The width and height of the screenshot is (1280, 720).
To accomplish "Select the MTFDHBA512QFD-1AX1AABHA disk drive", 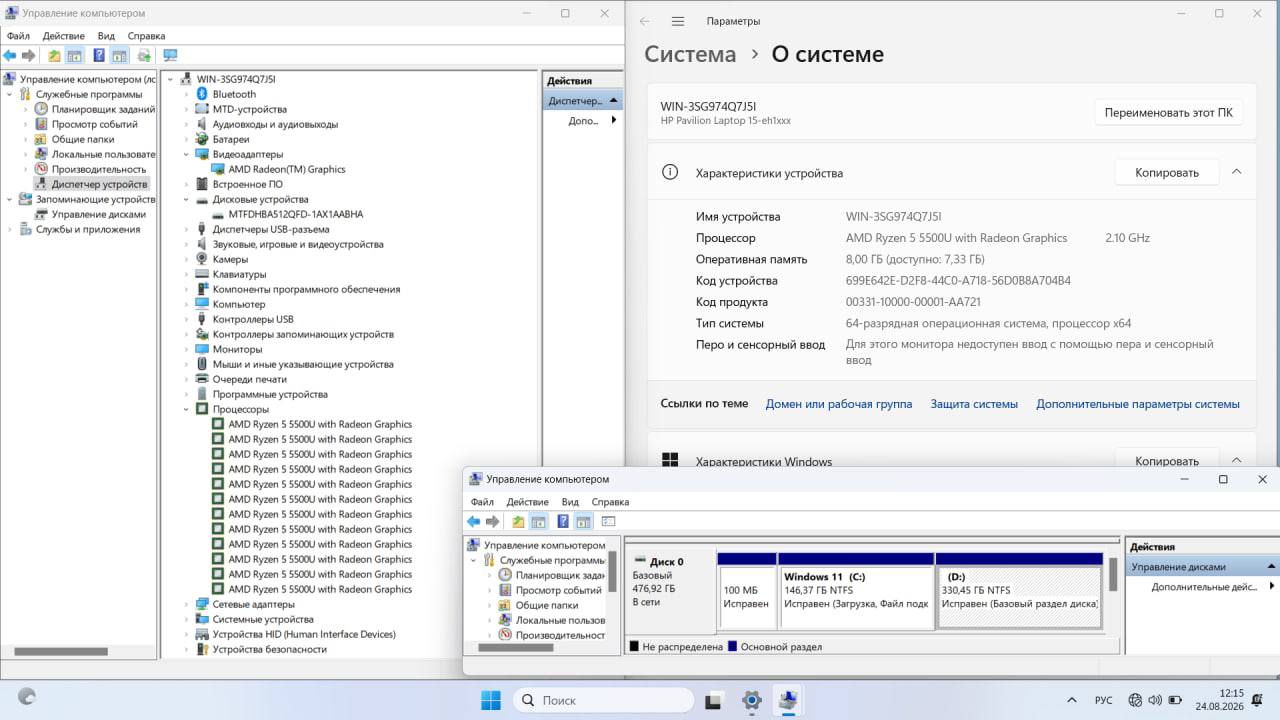I will [x=296, y=214].
